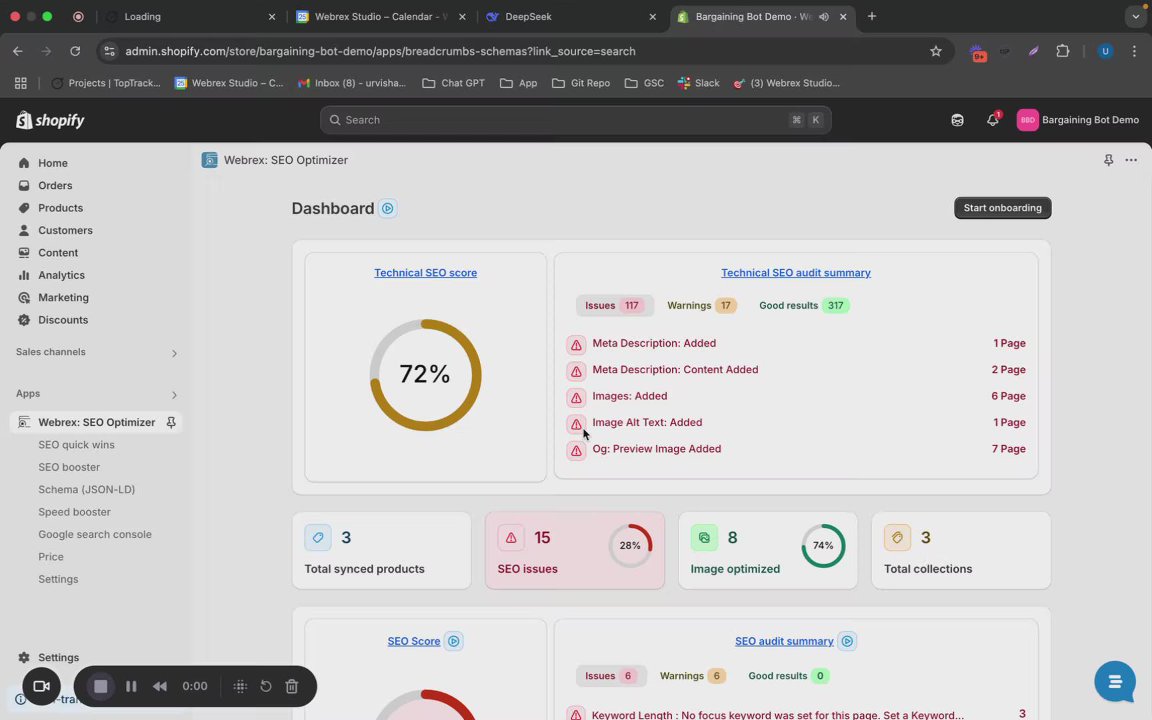Bookmark this page with the star icon
Screen dimensions: 1152x720
tap(935, 51)
